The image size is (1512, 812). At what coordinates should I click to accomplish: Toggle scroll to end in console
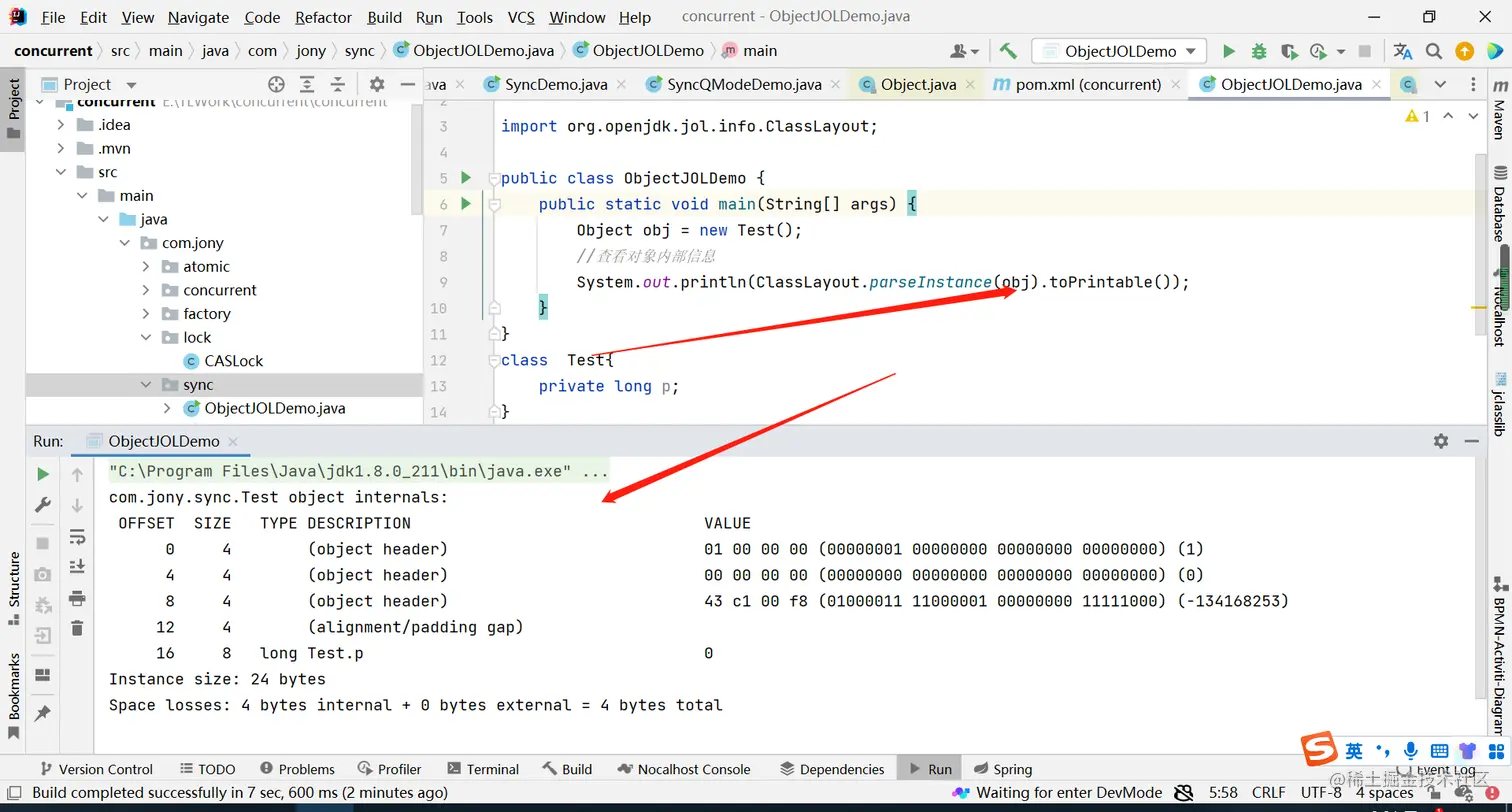(x=77, y=567)
